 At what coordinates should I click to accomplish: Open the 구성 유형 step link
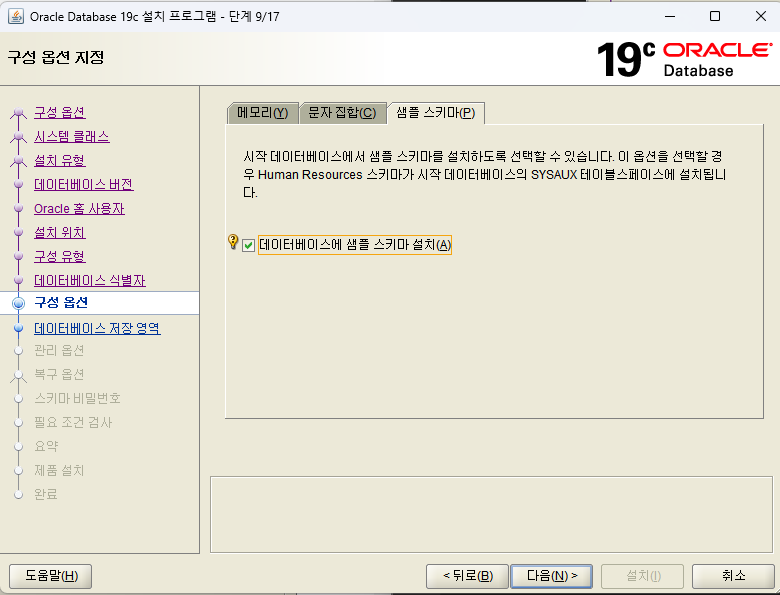coord(60,256)
